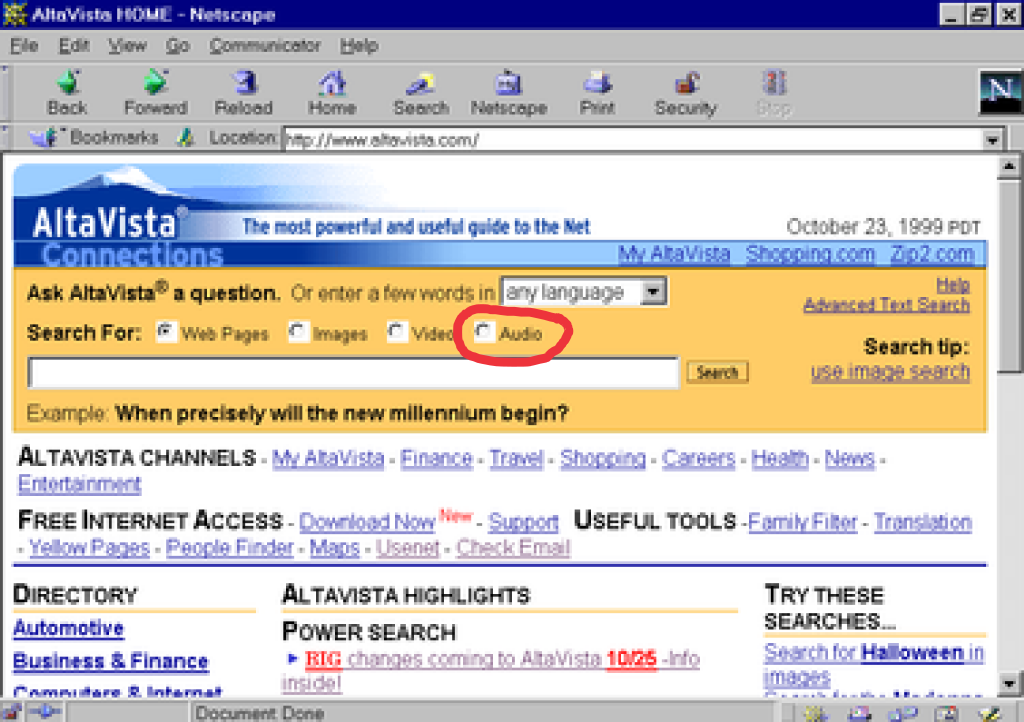This screenshot has width=1024, height=722.
Task: Open the Shopping.com link
Action: [x=810, y=254]
